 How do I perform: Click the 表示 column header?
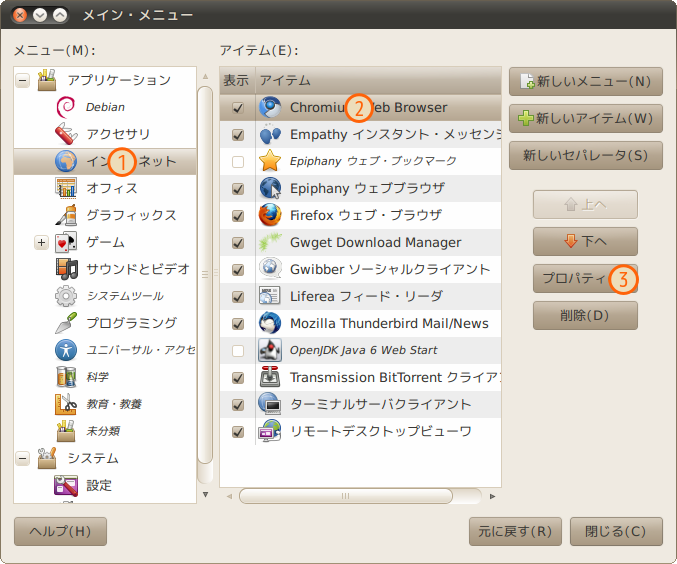[237, 80]
